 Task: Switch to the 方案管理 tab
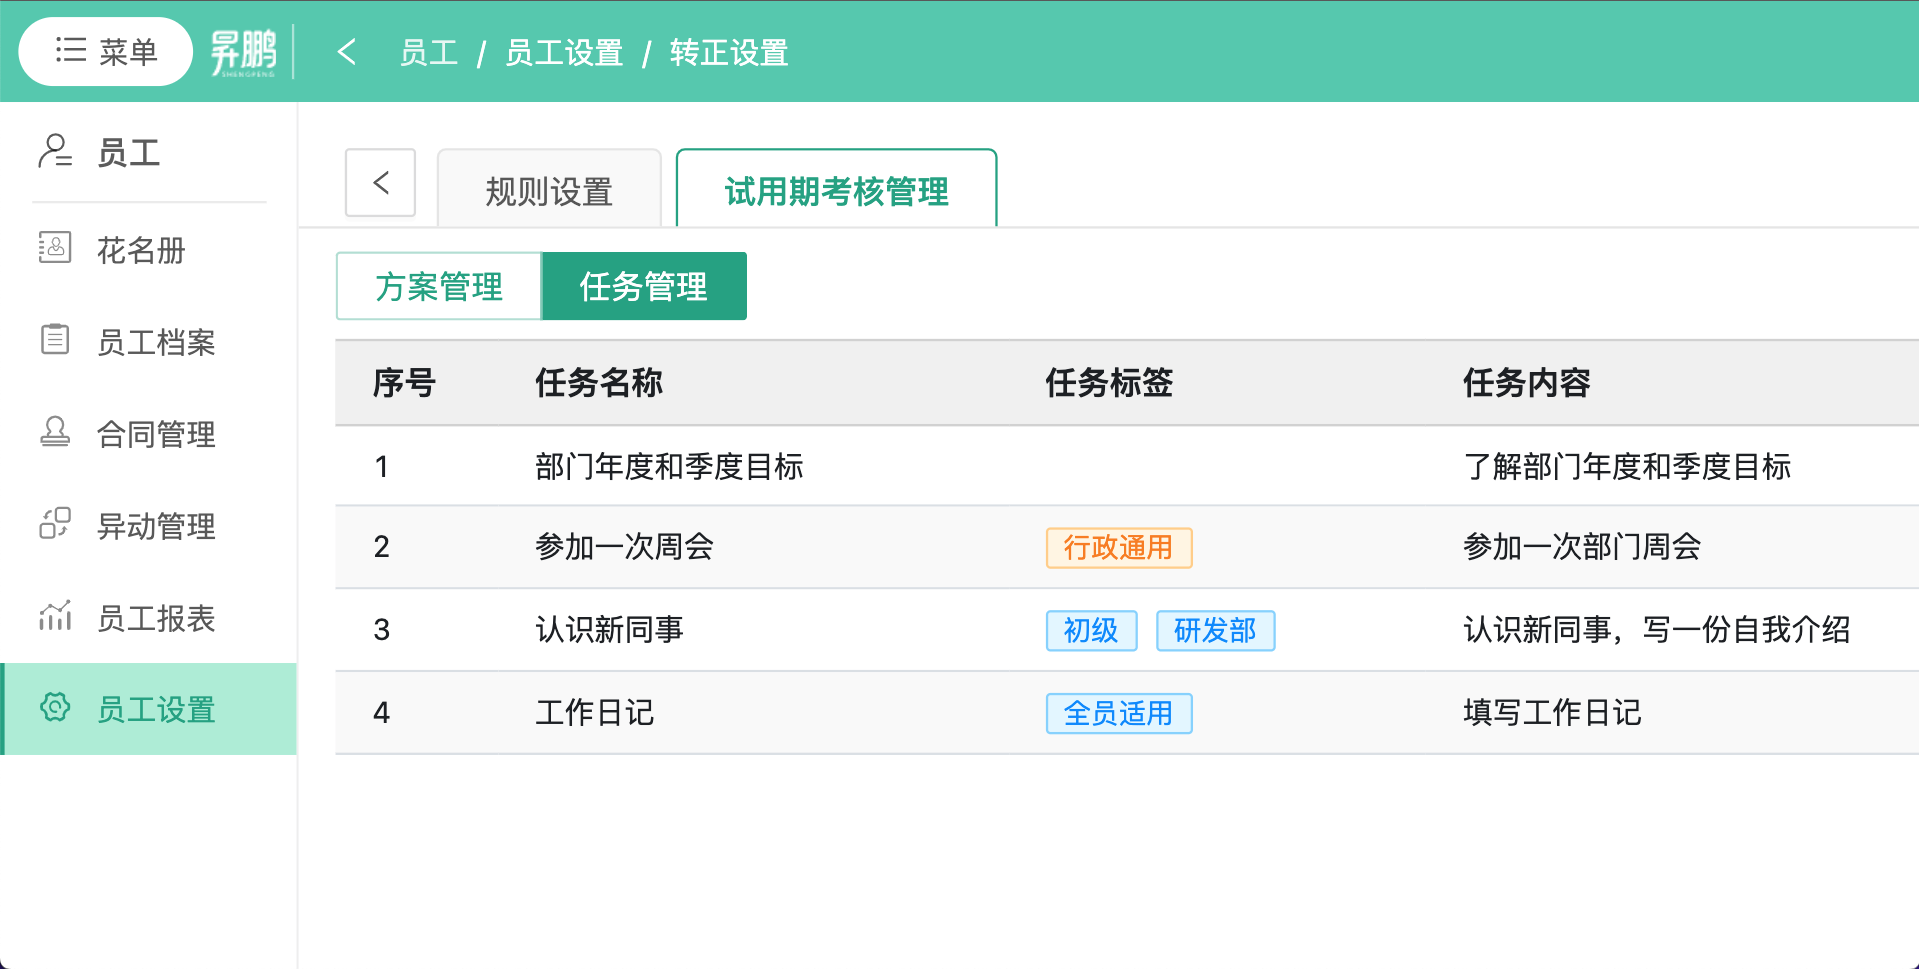pos(438,286)
